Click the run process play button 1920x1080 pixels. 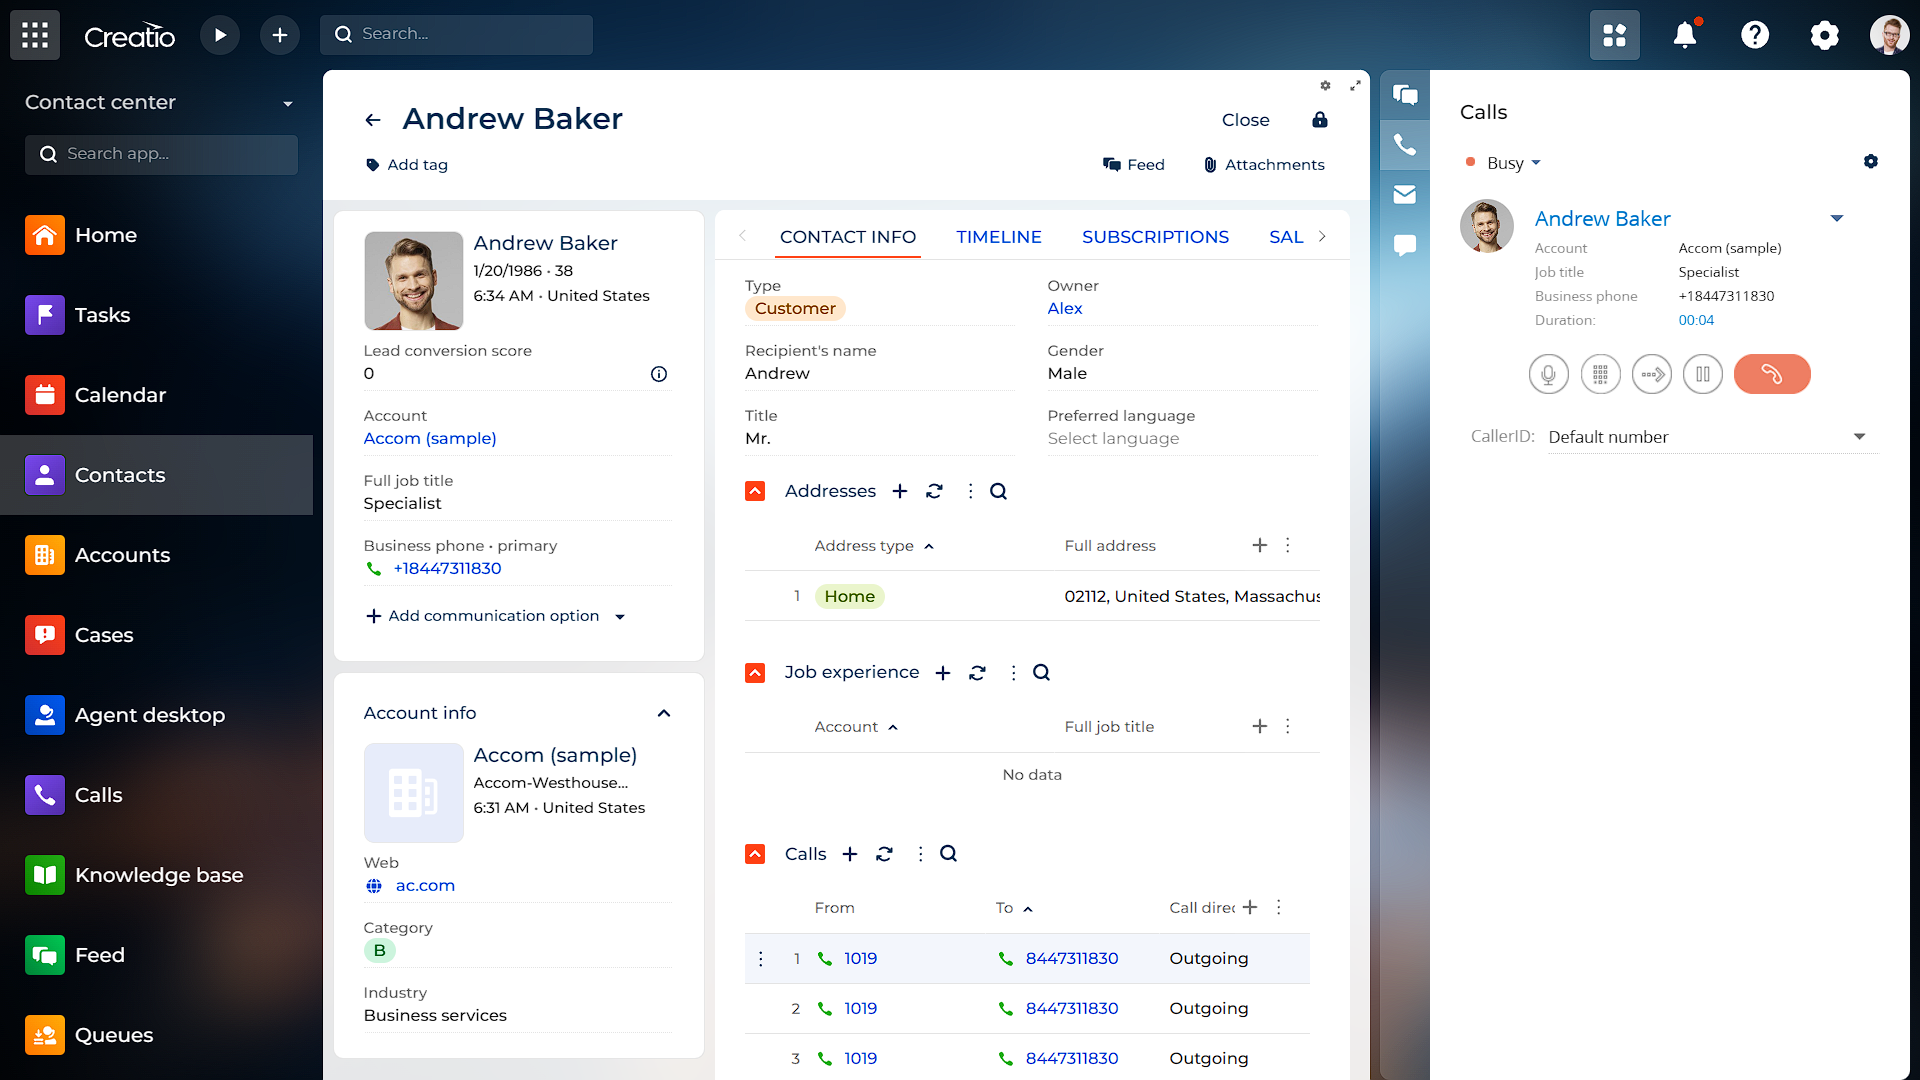(220, 35)
